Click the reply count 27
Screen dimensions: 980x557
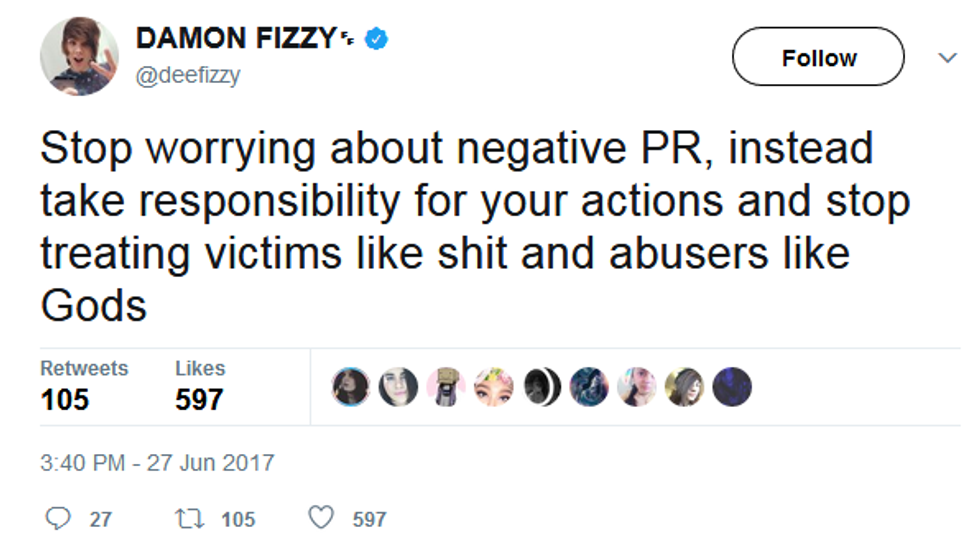click(x=100, y=519)
